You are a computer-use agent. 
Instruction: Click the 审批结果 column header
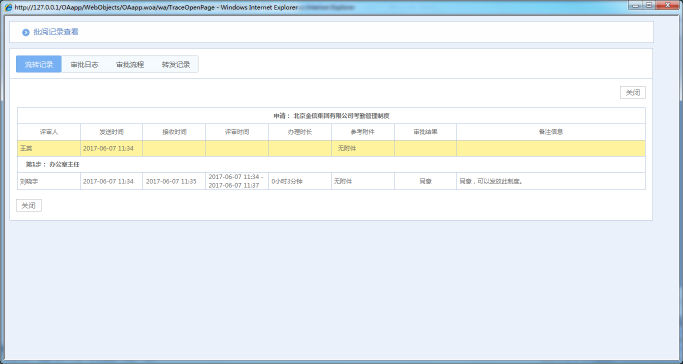point(426,132)
